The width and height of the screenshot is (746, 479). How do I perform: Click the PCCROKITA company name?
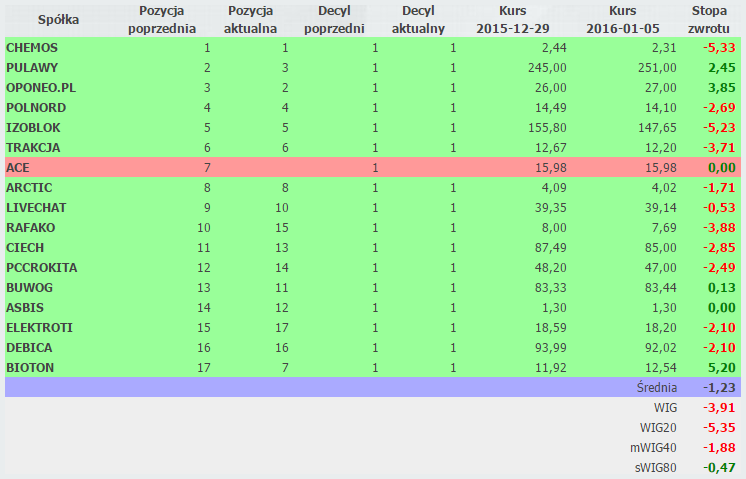42,268
